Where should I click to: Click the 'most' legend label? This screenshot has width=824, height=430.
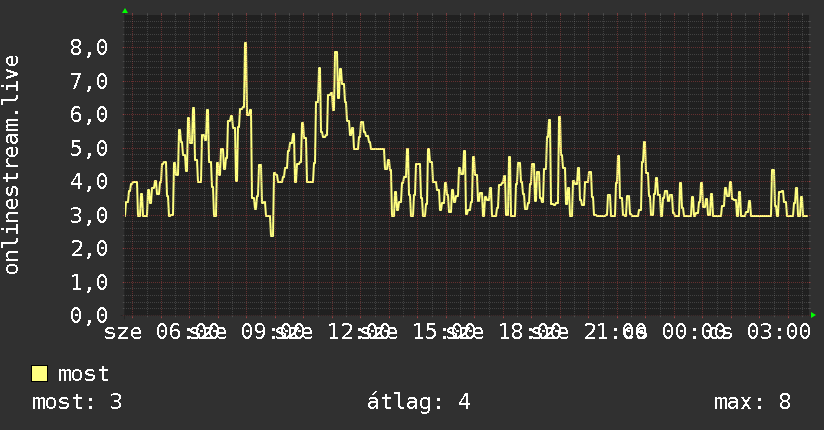point(84,374)
